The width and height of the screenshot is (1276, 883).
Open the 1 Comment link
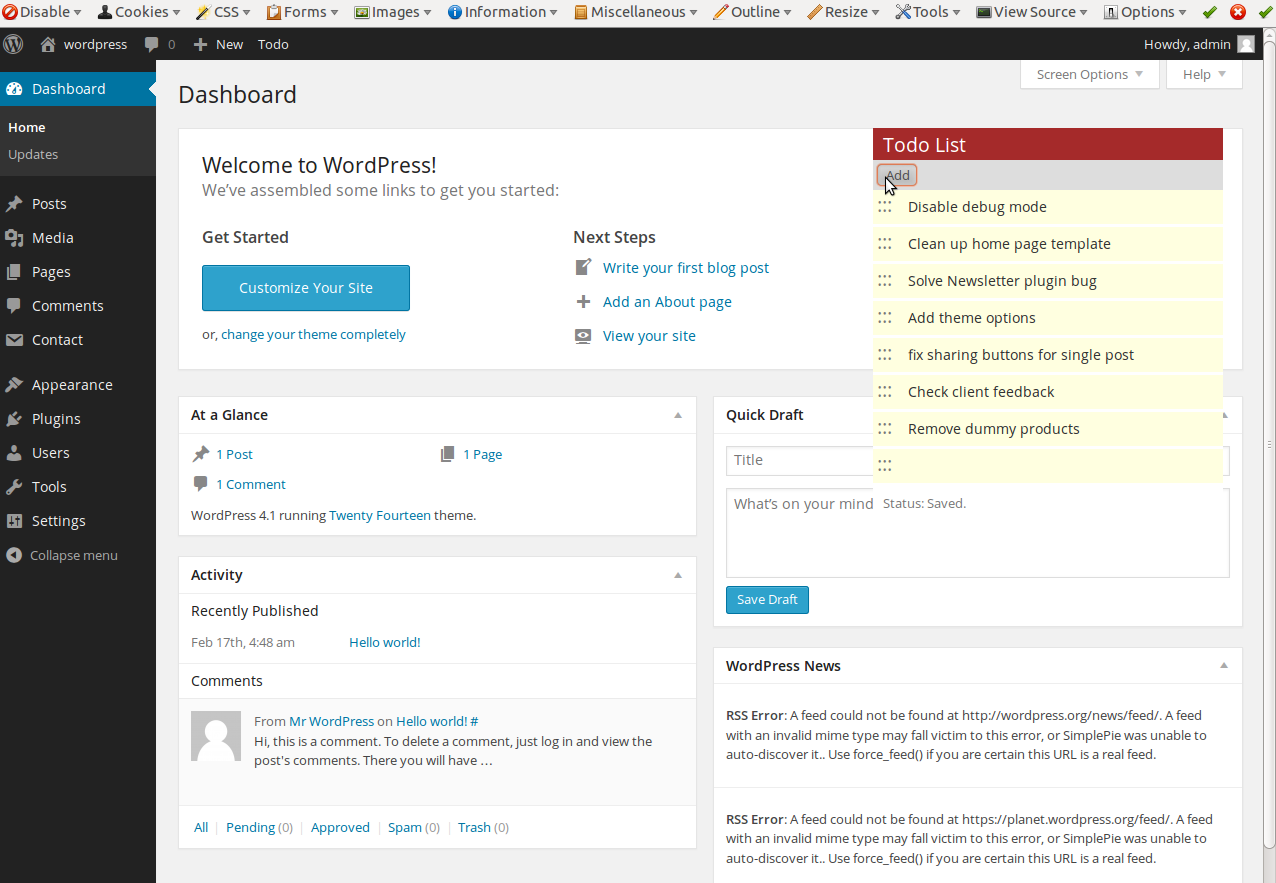[251, 484]
